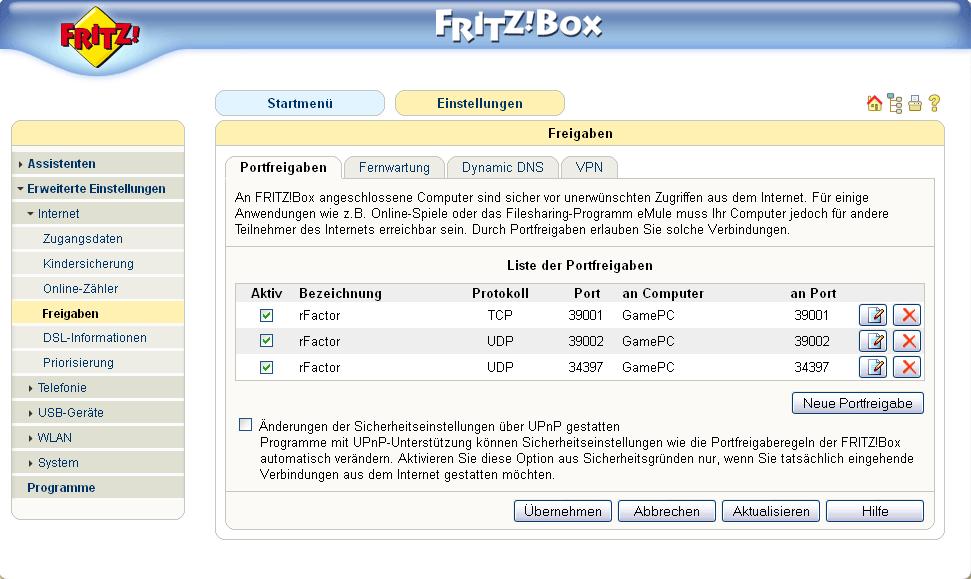Viewport: 971px width, 579px height.
Task: Click the Neue Portfreigabe button
Action: pos(858,403)
